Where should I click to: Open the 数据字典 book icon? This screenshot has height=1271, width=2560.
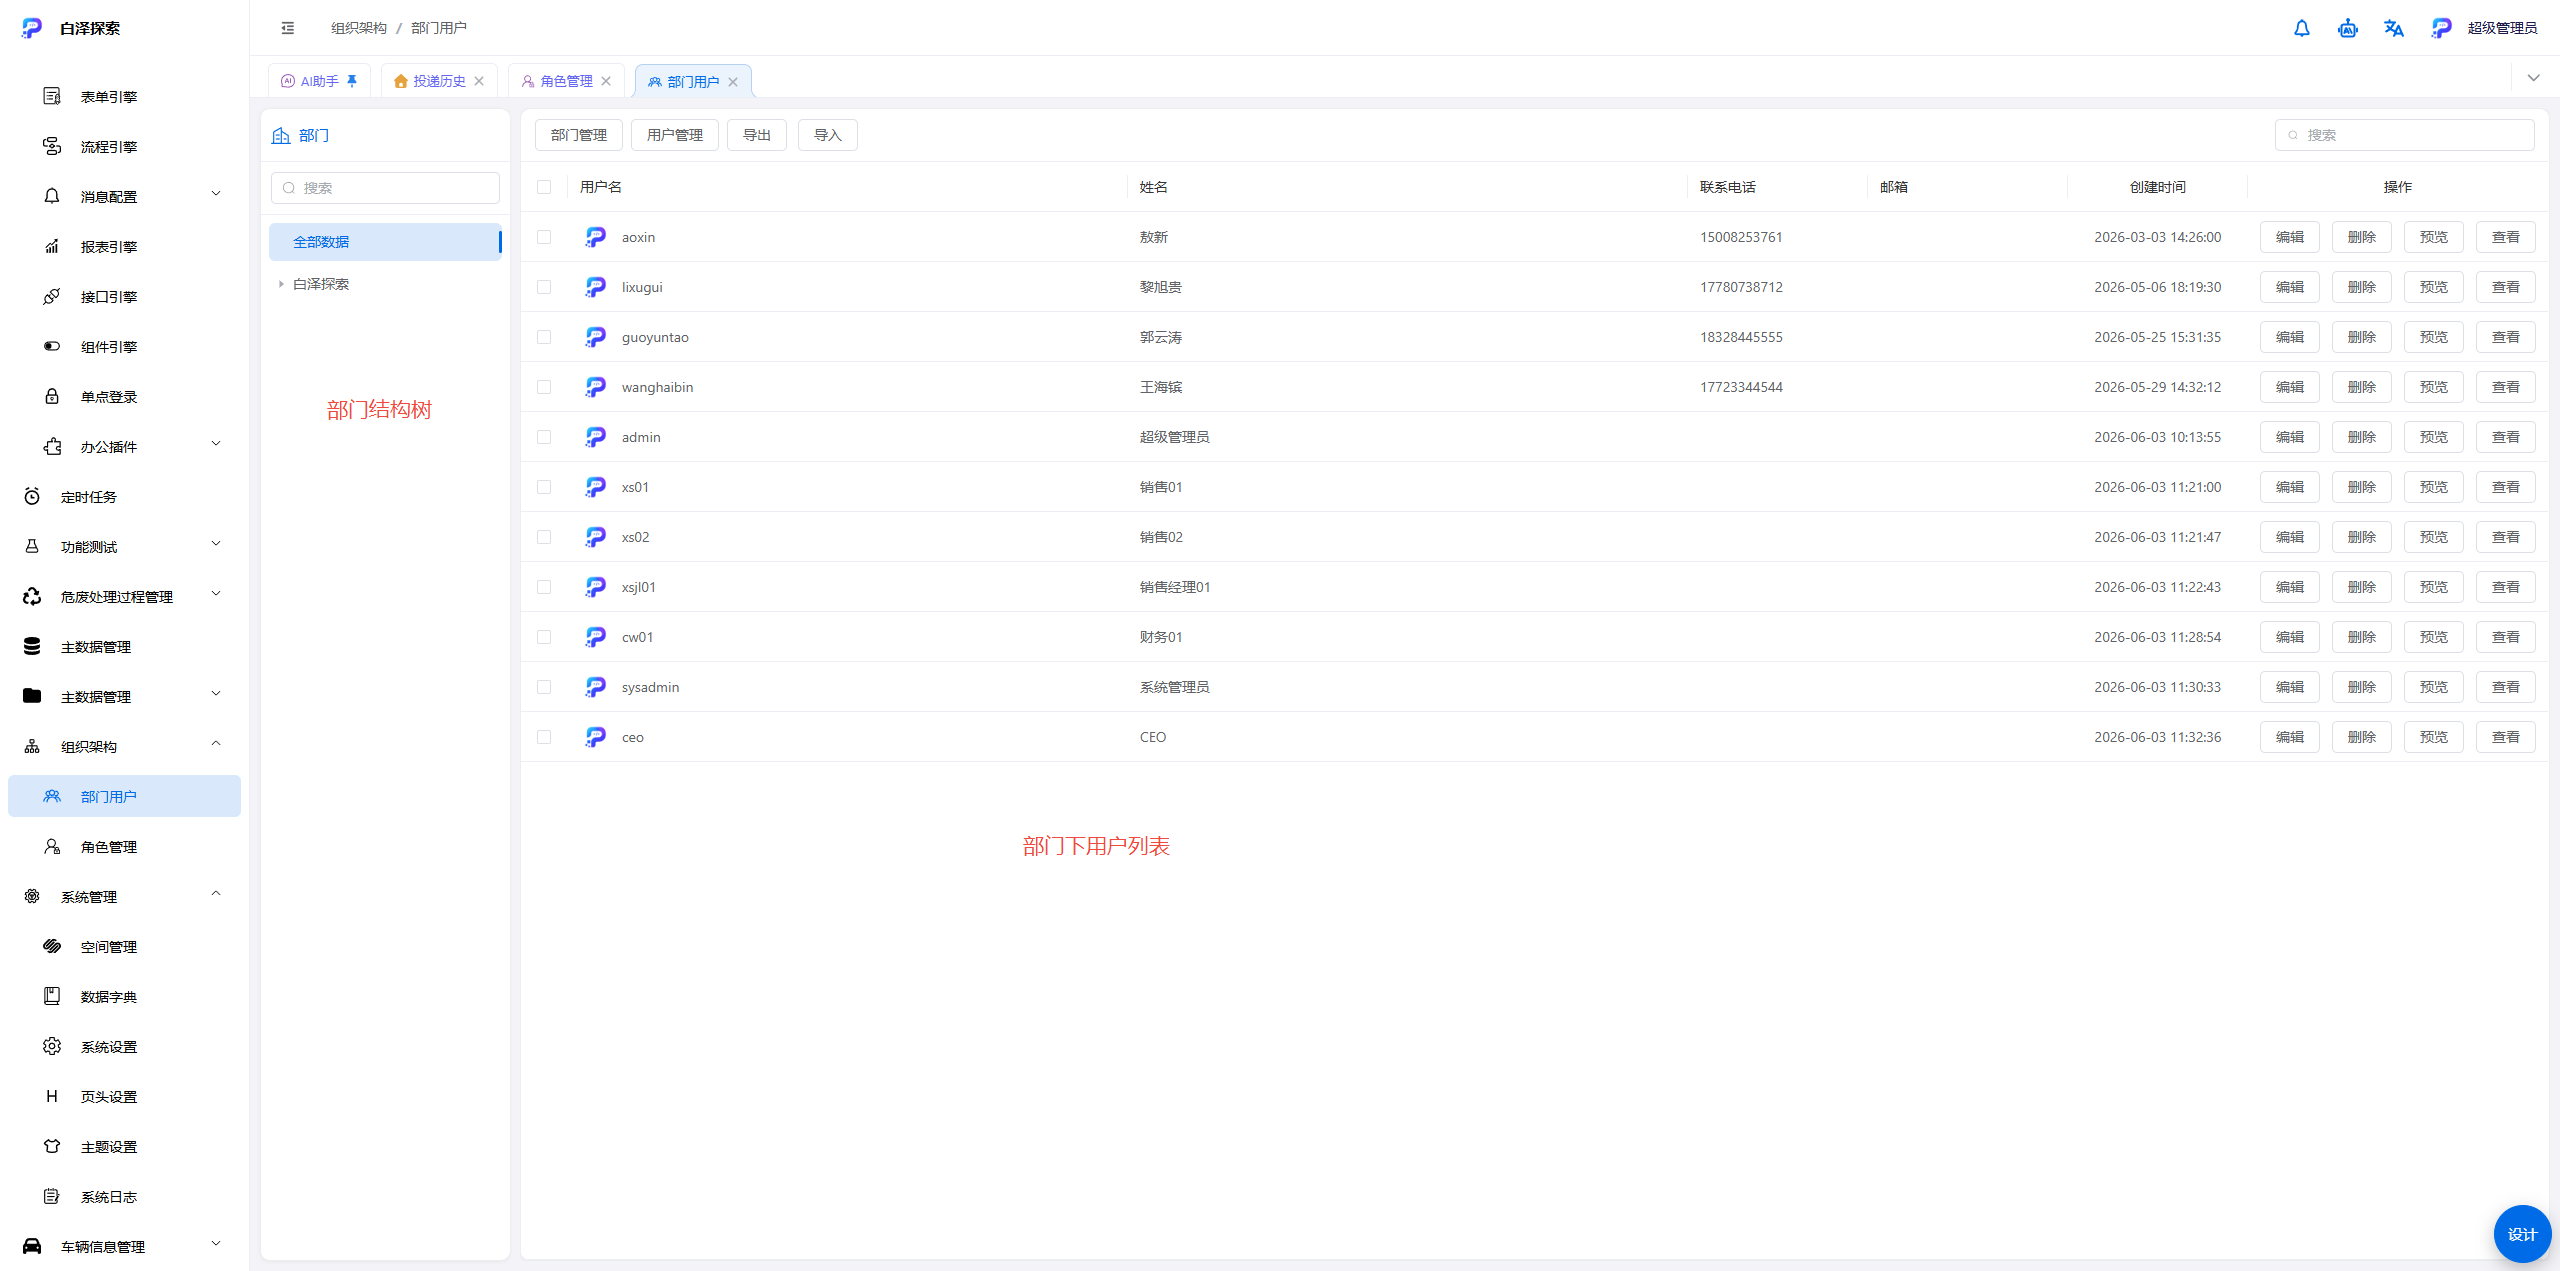pos(52,996)
